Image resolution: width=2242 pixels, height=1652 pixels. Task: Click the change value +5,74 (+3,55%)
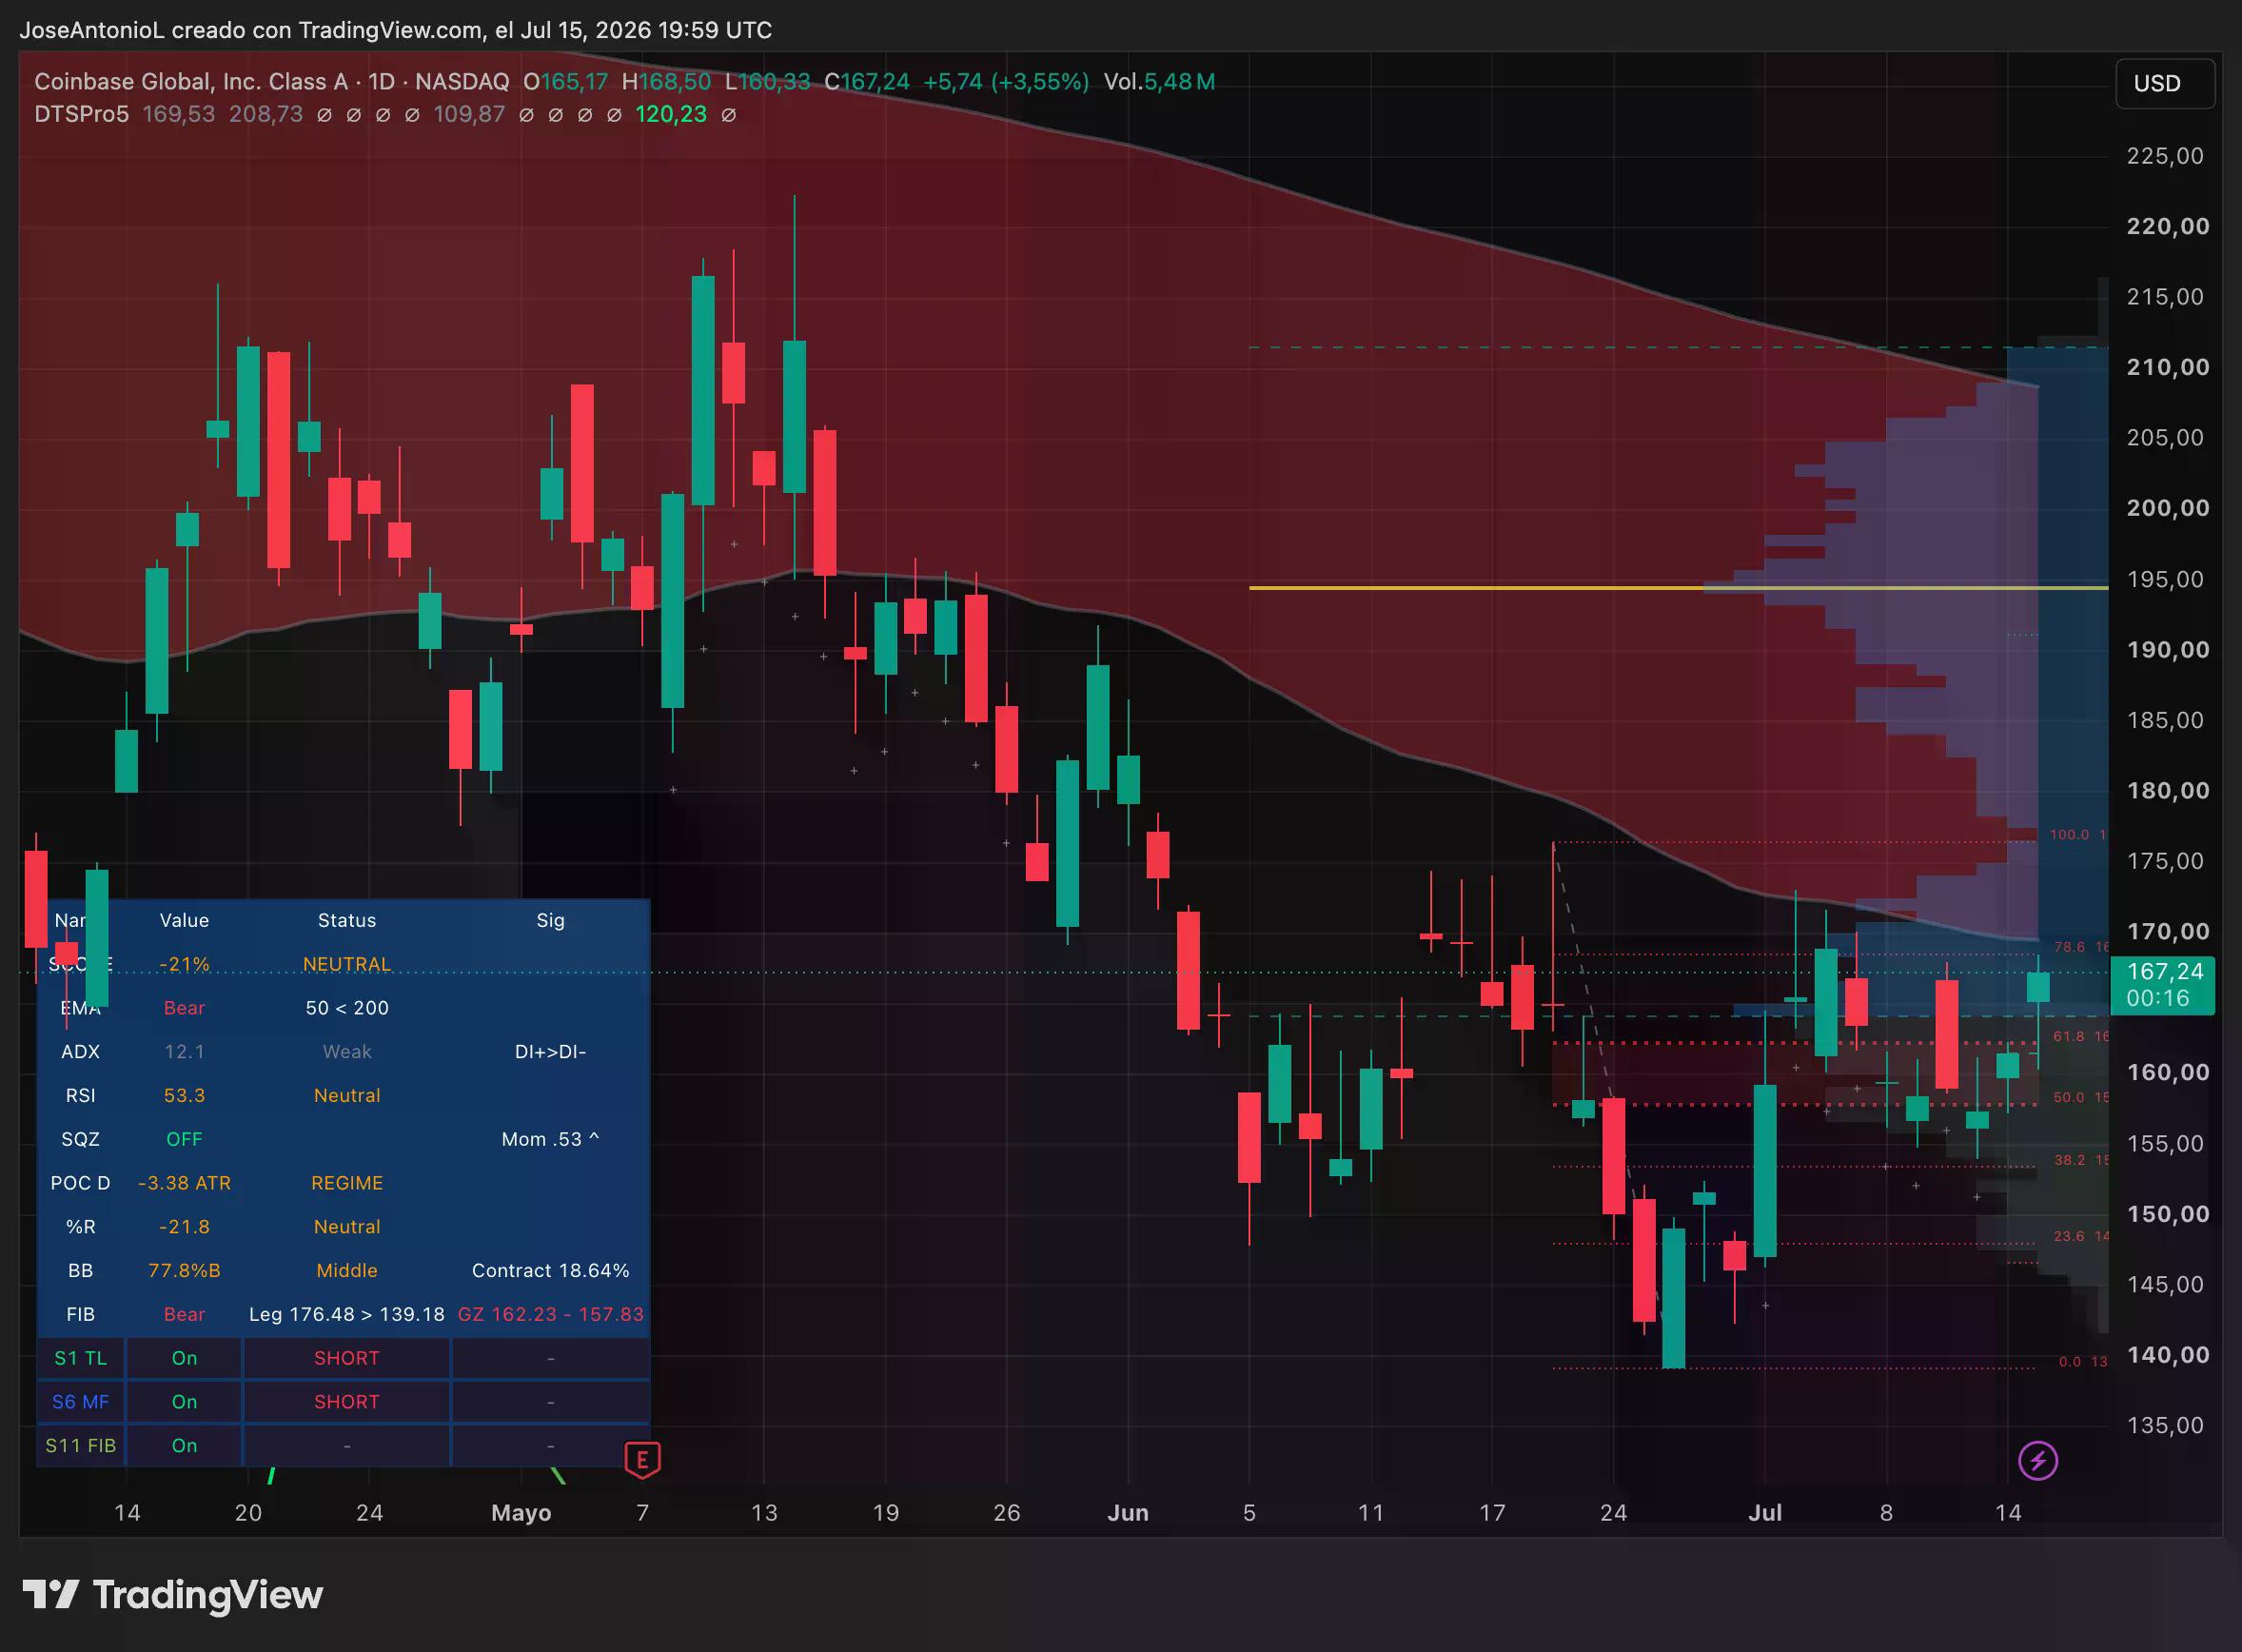click(x=1005, y=82)
